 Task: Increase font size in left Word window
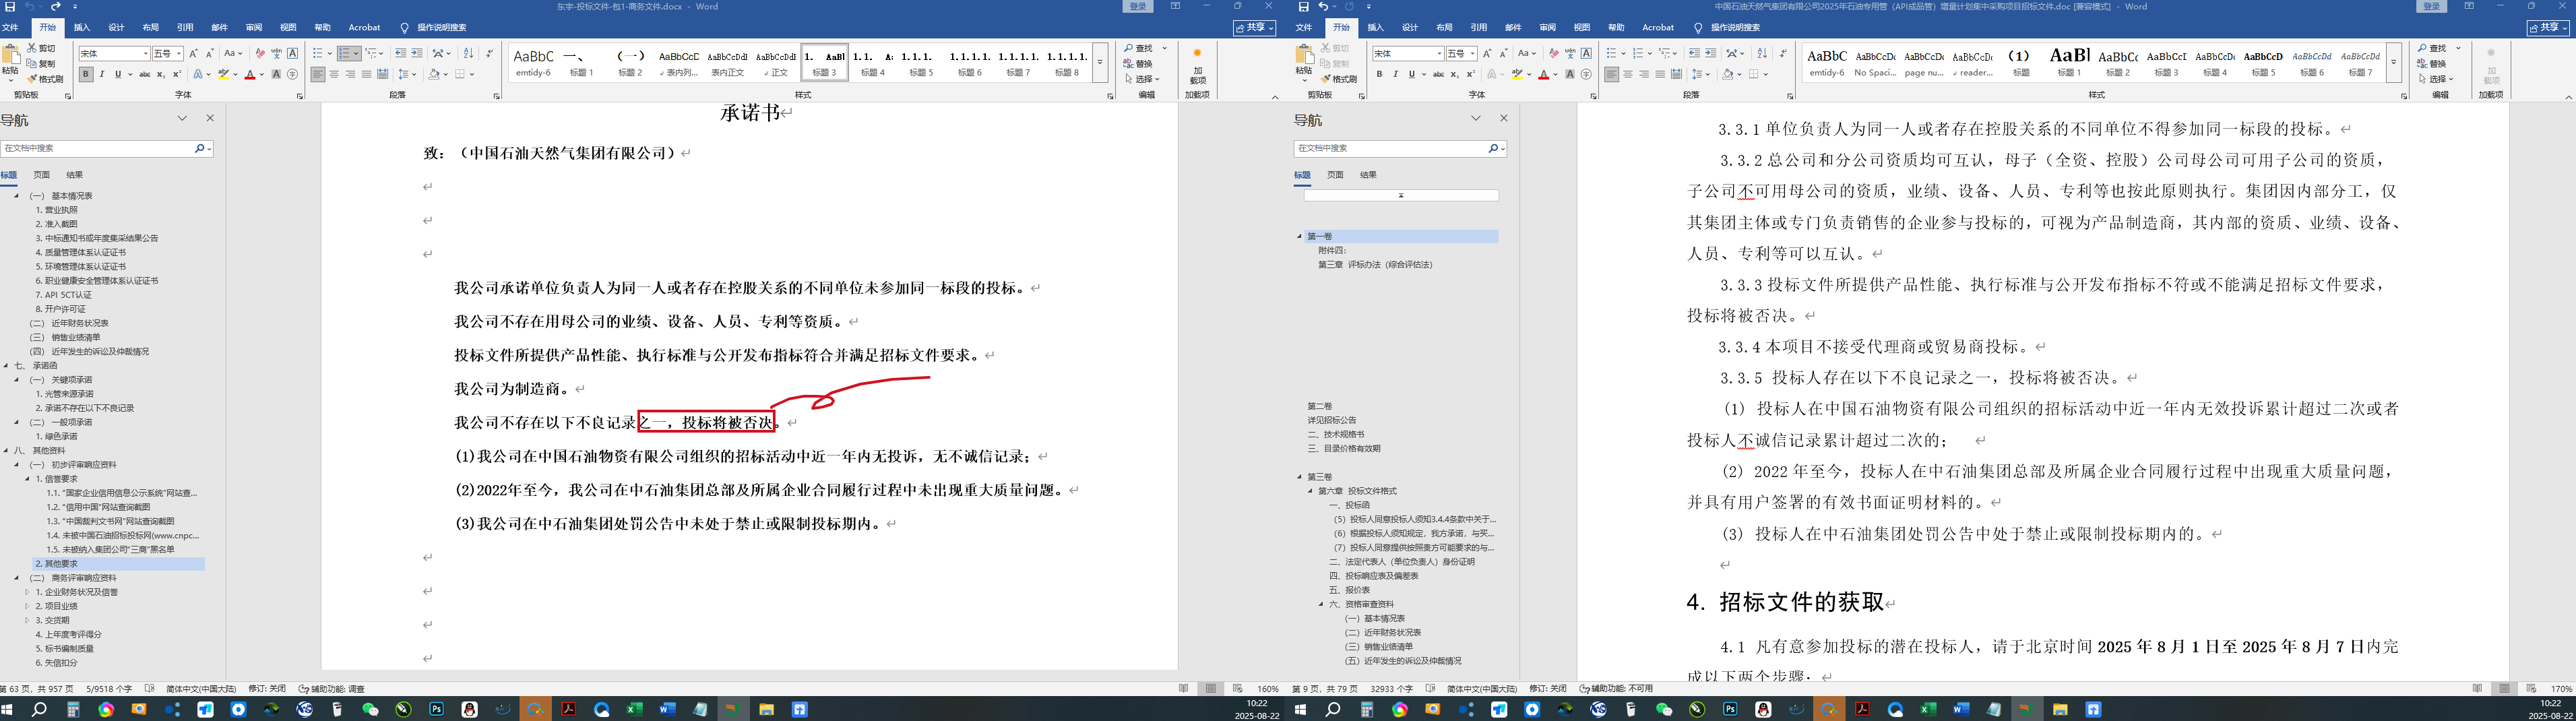point(193,53)
